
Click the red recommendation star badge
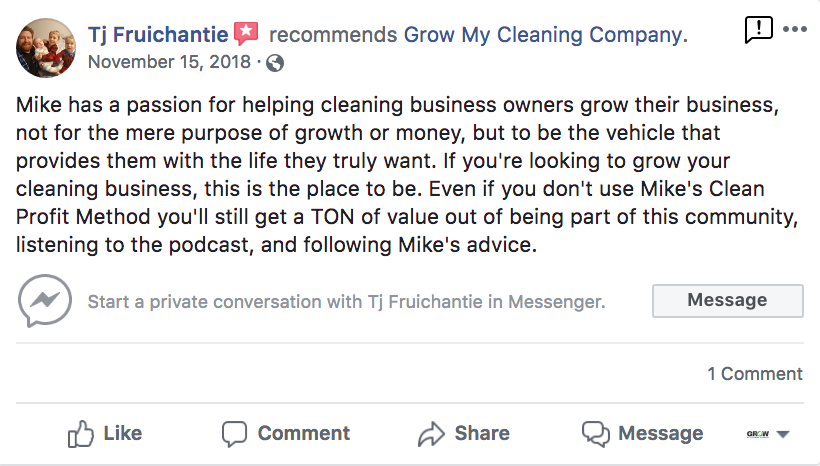pos(246,35)
